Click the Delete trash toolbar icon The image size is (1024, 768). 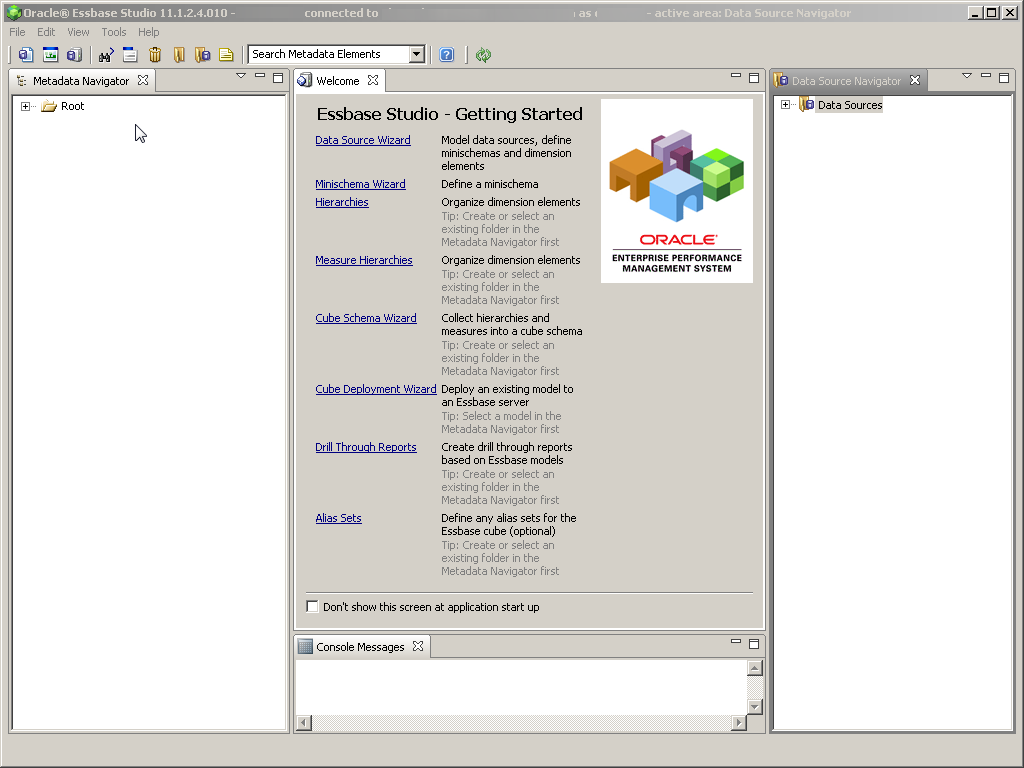click(x=155, y=54)
